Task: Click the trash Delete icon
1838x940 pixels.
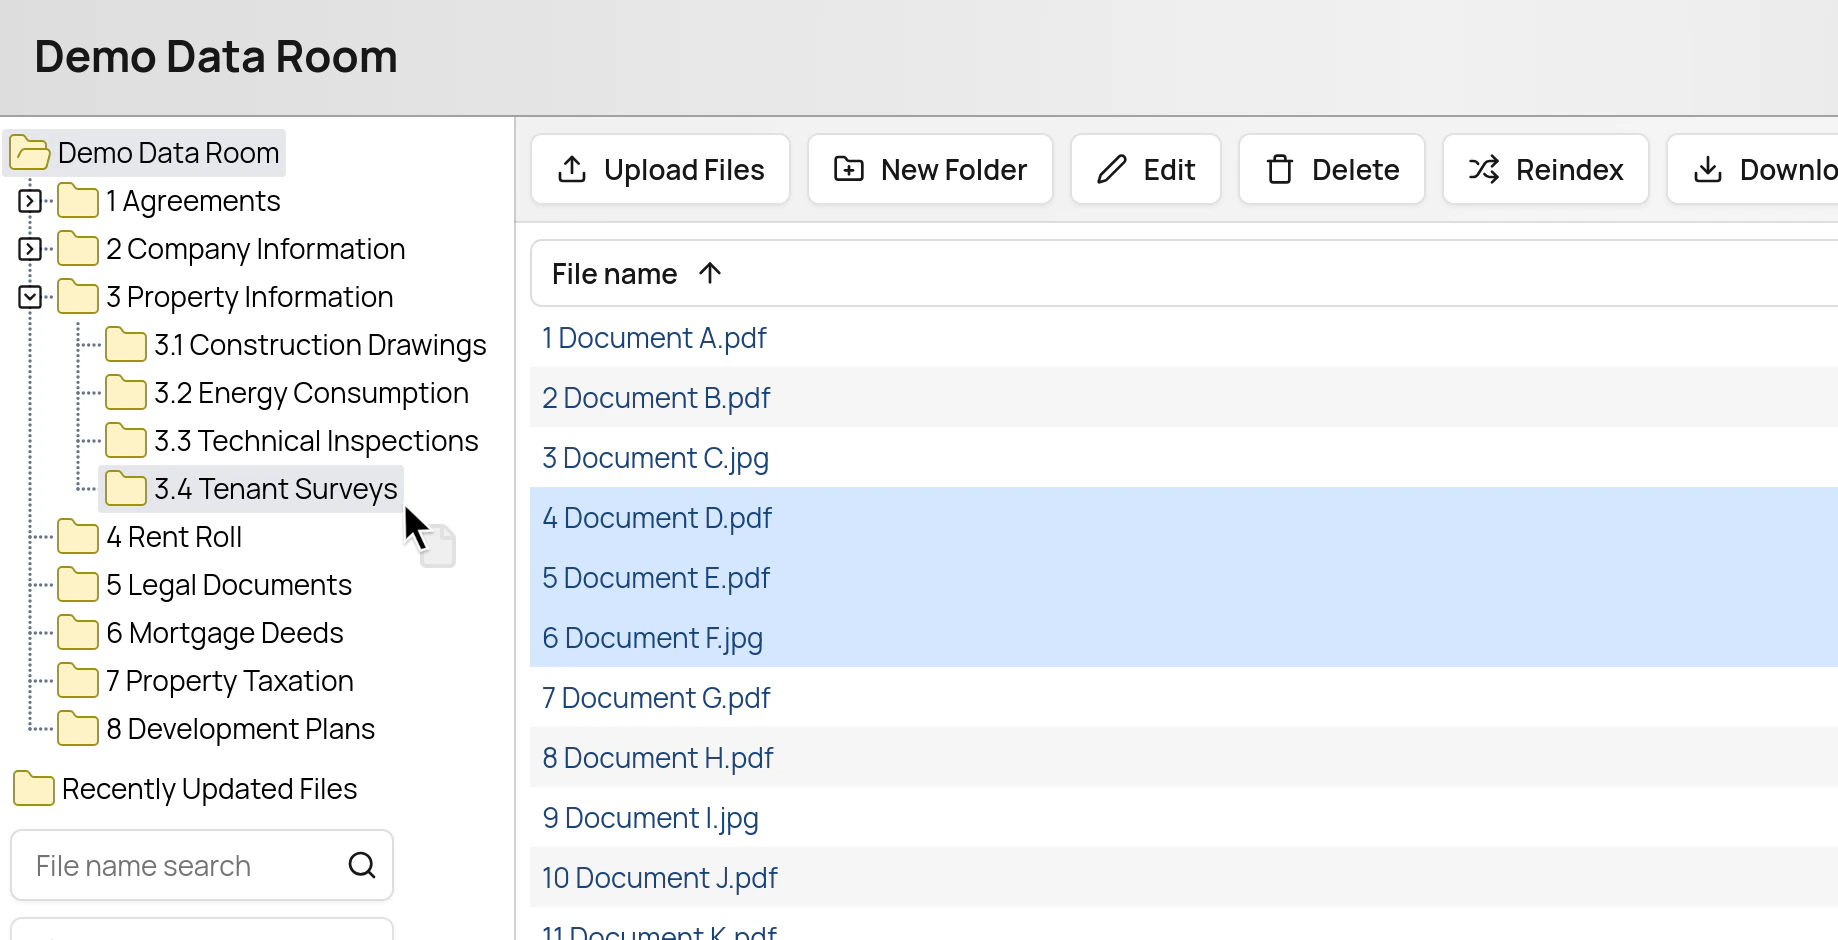Action: click(x=1280, y=169)
